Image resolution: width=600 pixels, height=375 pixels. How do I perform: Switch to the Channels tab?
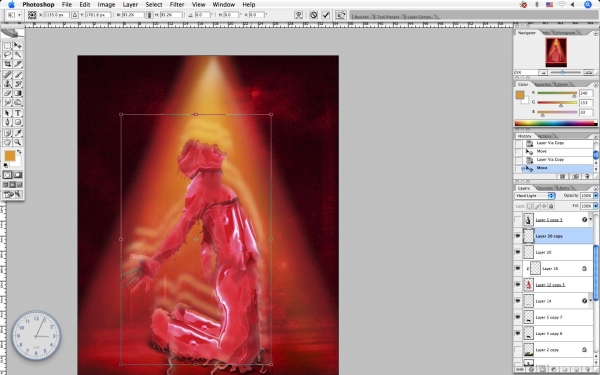[x=545, y=188]
